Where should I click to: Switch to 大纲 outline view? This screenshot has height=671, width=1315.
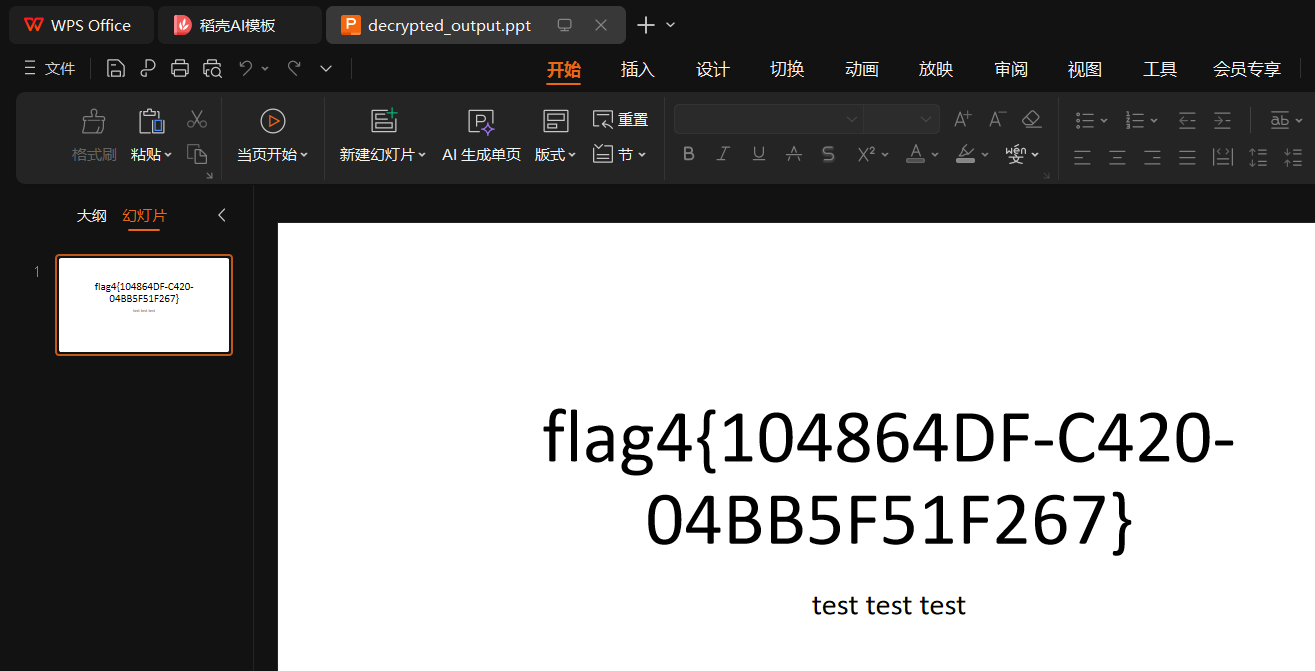pos(91,215)
